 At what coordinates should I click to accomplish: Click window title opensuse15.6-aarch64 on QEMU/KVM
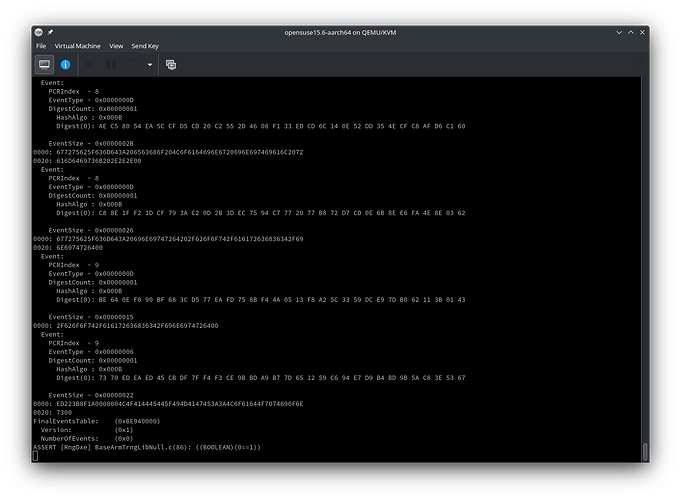pyautogui.click(x=340, y=33)
